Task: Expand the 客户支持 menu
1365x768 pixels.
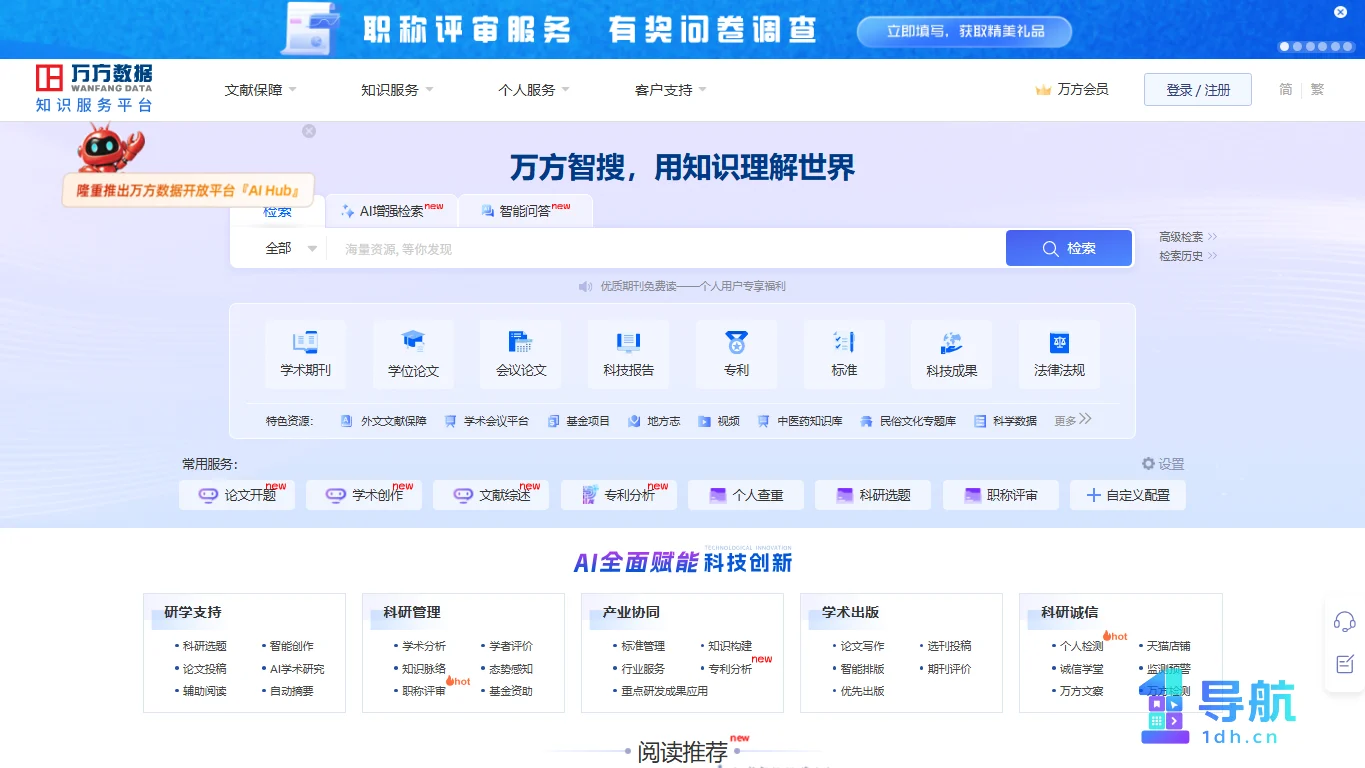Action: tap(671, 90)
